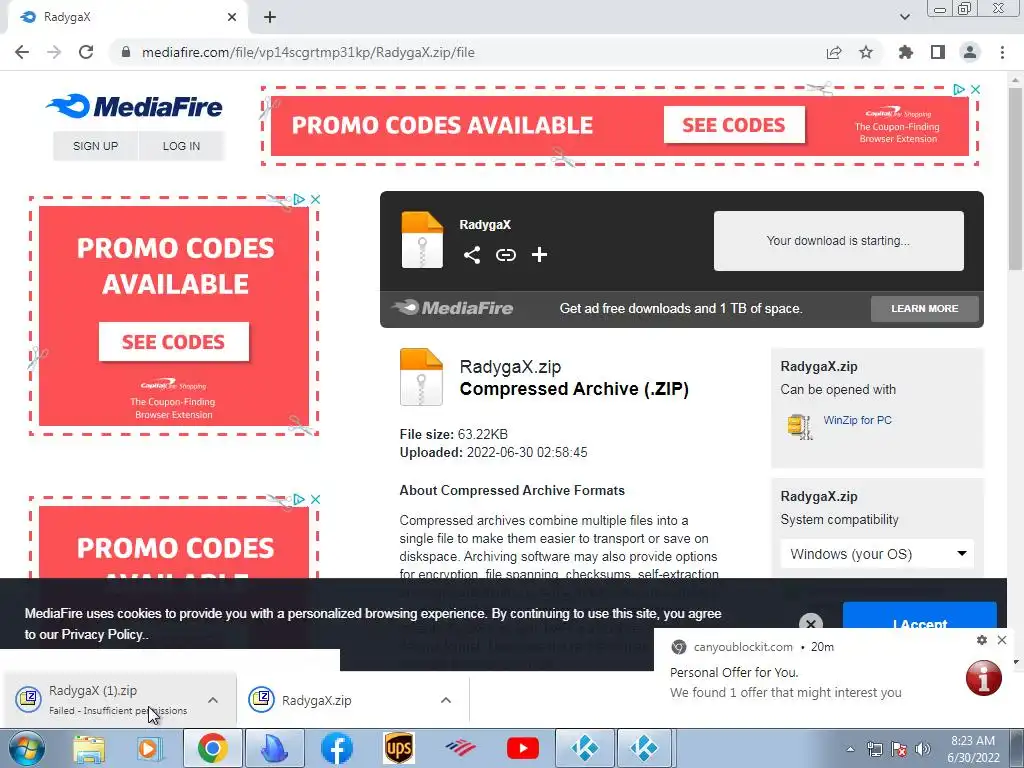
Task: Click the File size 63.22KB text
Action: click(453, 434)
